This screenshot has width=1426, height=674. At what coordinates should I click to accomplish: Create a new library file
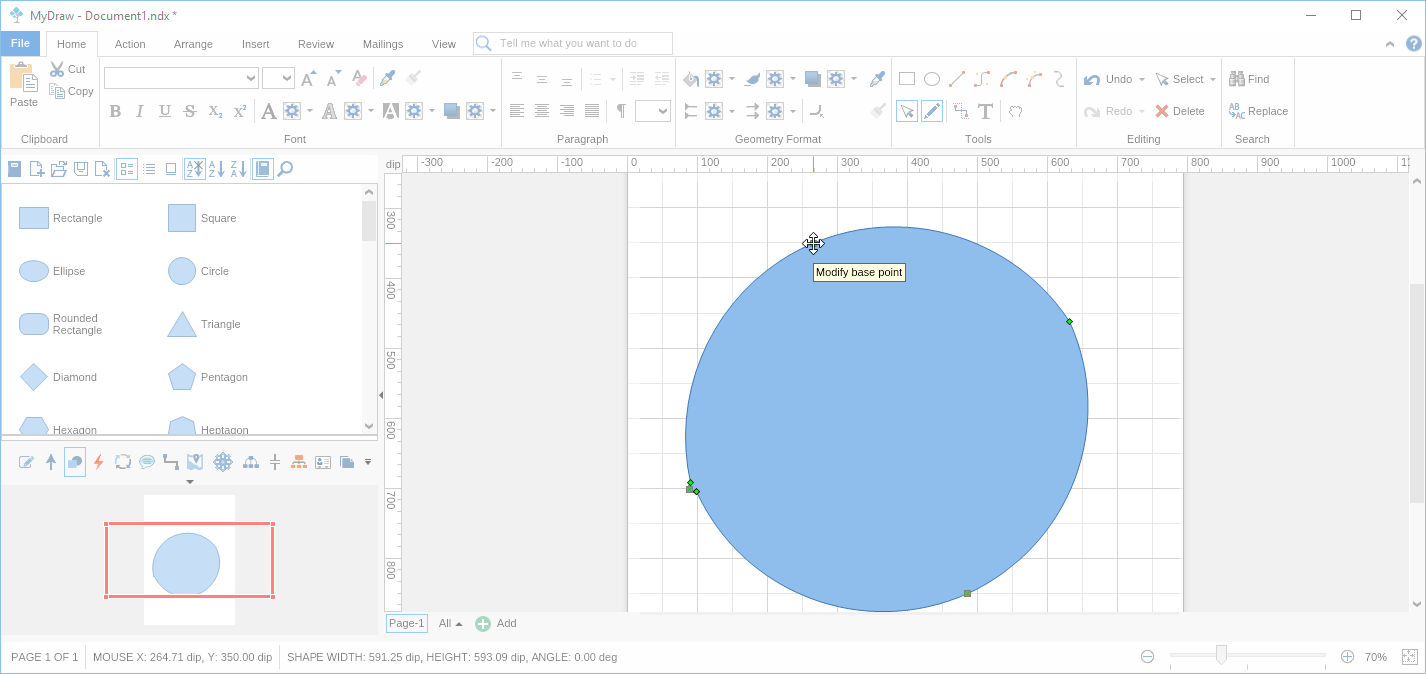coord(37,169)
